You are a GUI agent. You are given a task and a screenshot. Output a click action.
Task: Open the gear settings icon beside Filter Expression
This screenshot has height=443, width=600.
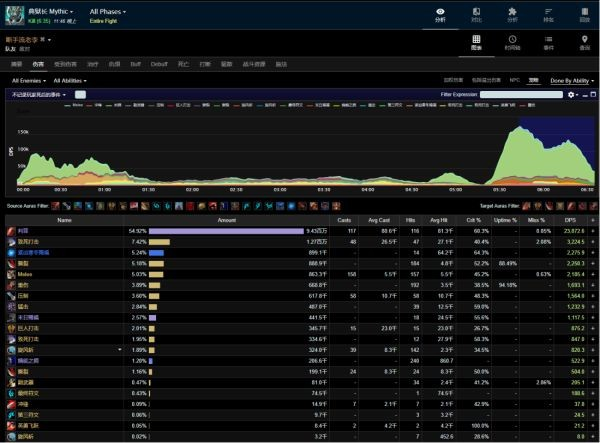(571, 94)
